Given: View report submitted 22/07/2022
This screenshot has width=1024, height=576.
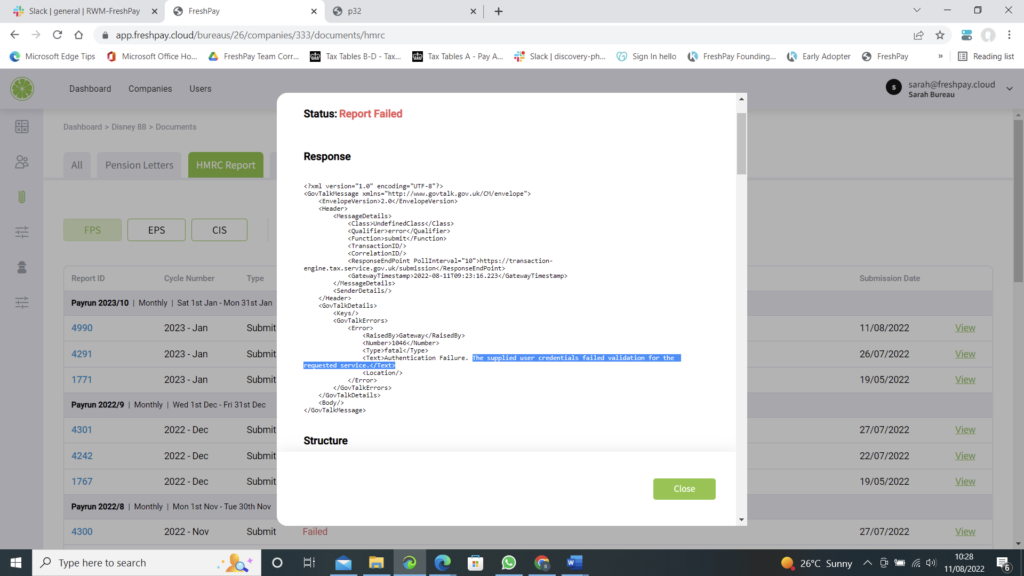Looking at the screenshot, I should [x=965, y=456].
